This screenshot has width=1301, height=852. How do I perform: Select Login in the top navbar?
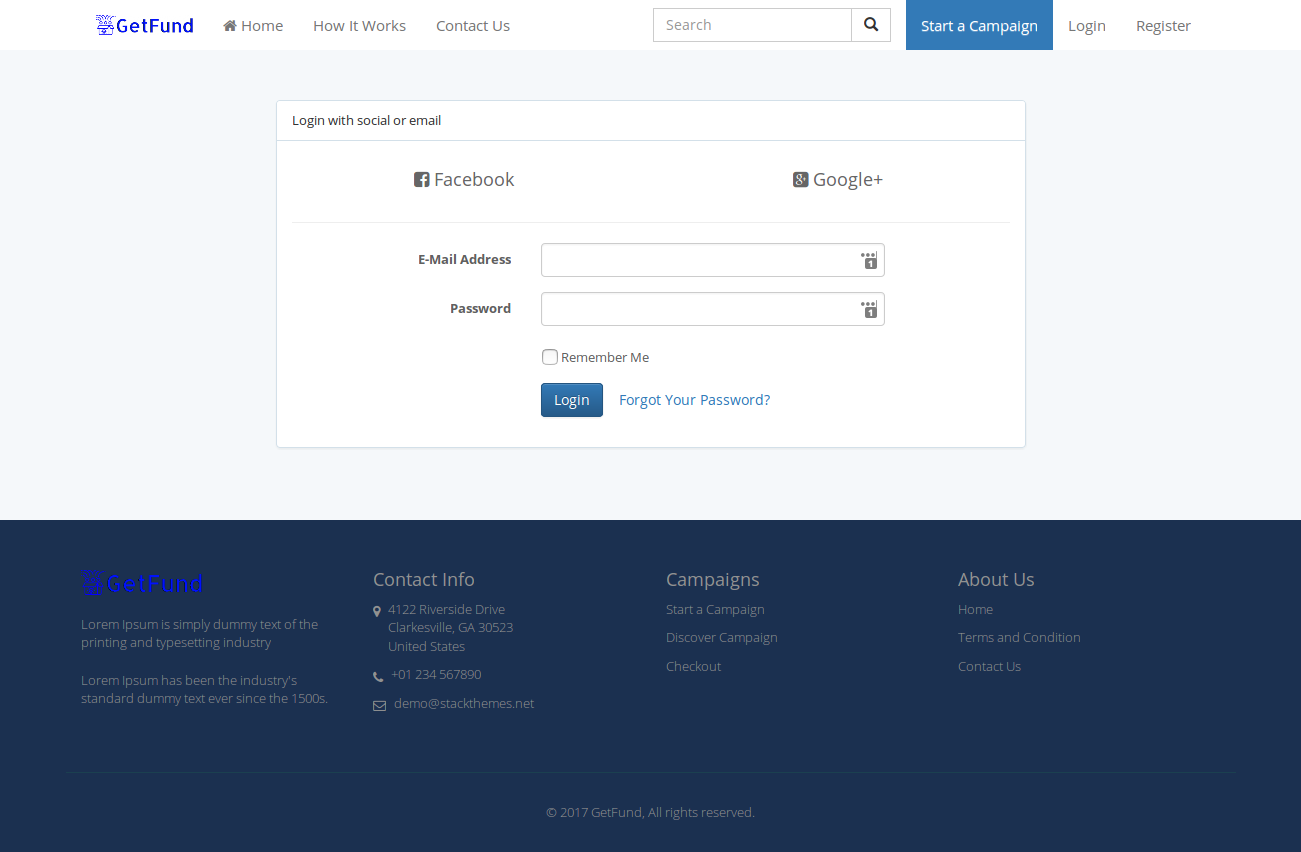pos(1087,25)
